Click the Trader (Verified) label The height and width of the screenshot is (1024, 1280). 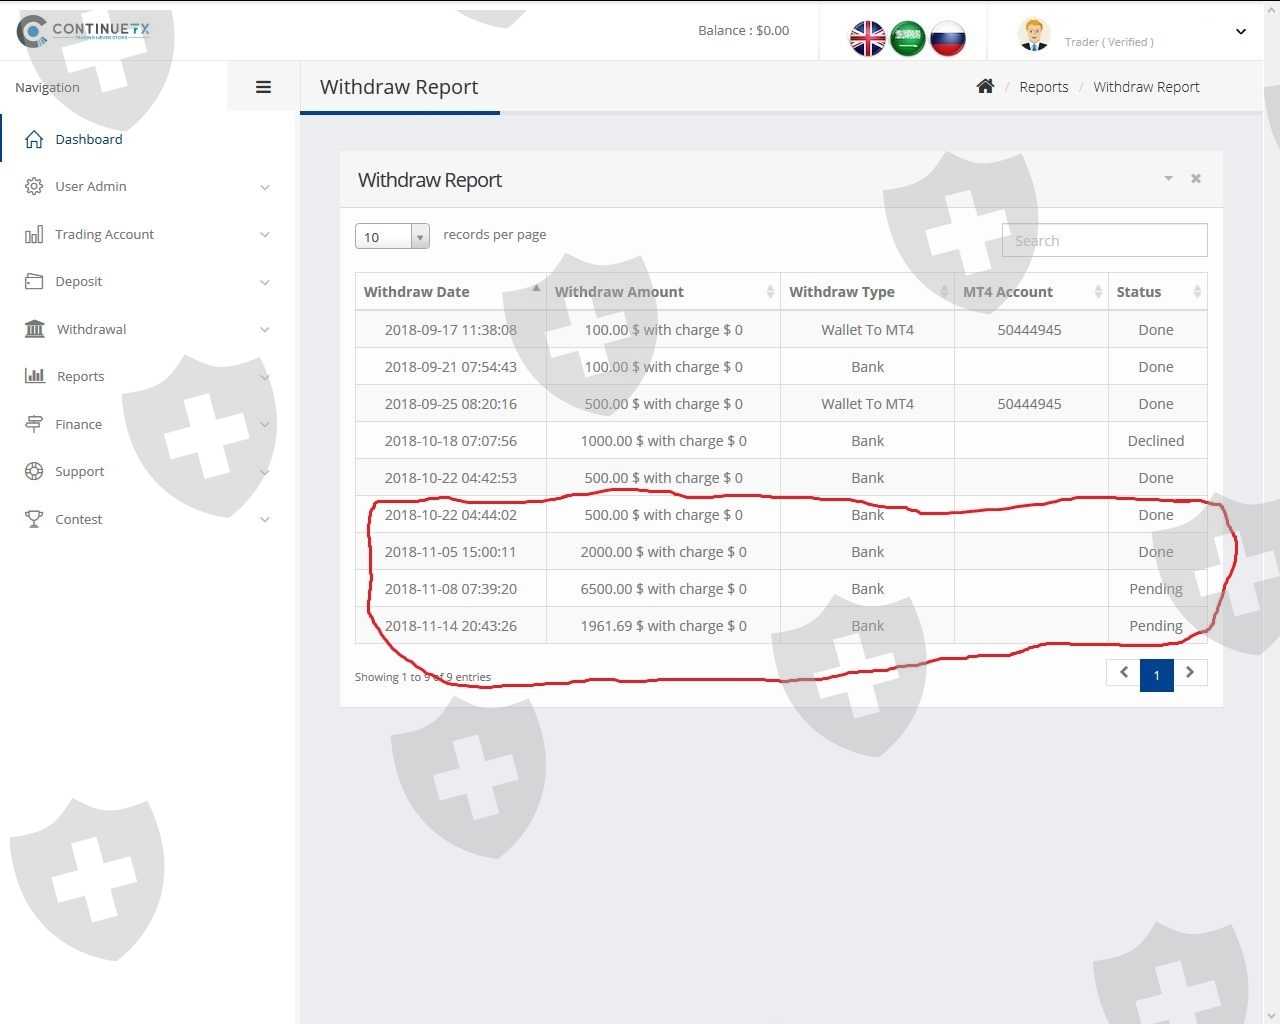point(1109,42)
